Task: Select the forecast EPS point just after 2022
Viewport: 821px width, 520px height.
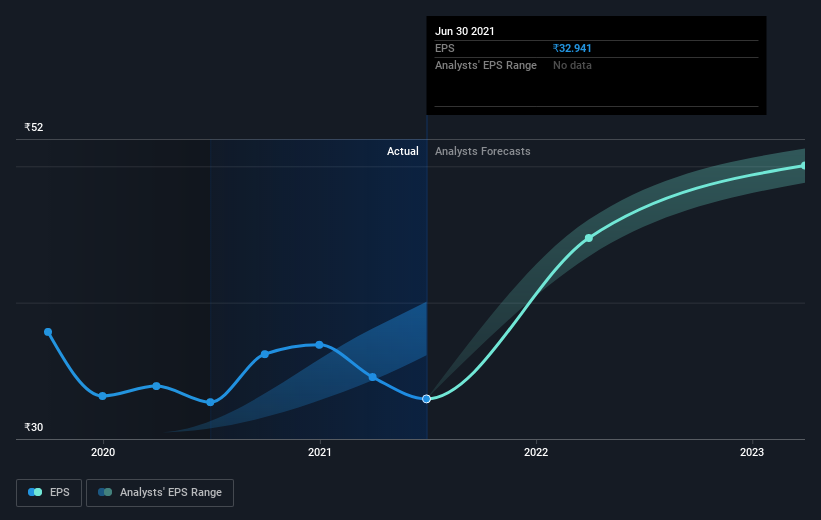Action: [589, 238]
